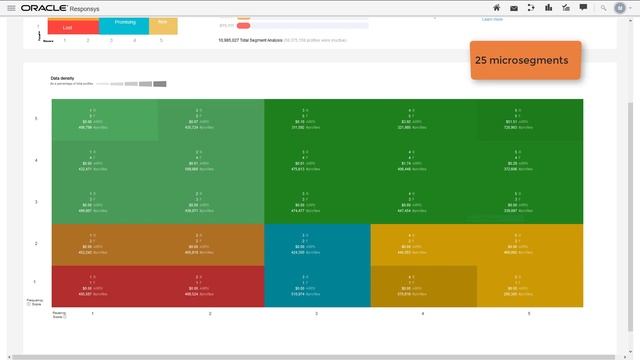Click the middle Data density swatch
The image size is (640, 360).
click(x=131, y=84)
